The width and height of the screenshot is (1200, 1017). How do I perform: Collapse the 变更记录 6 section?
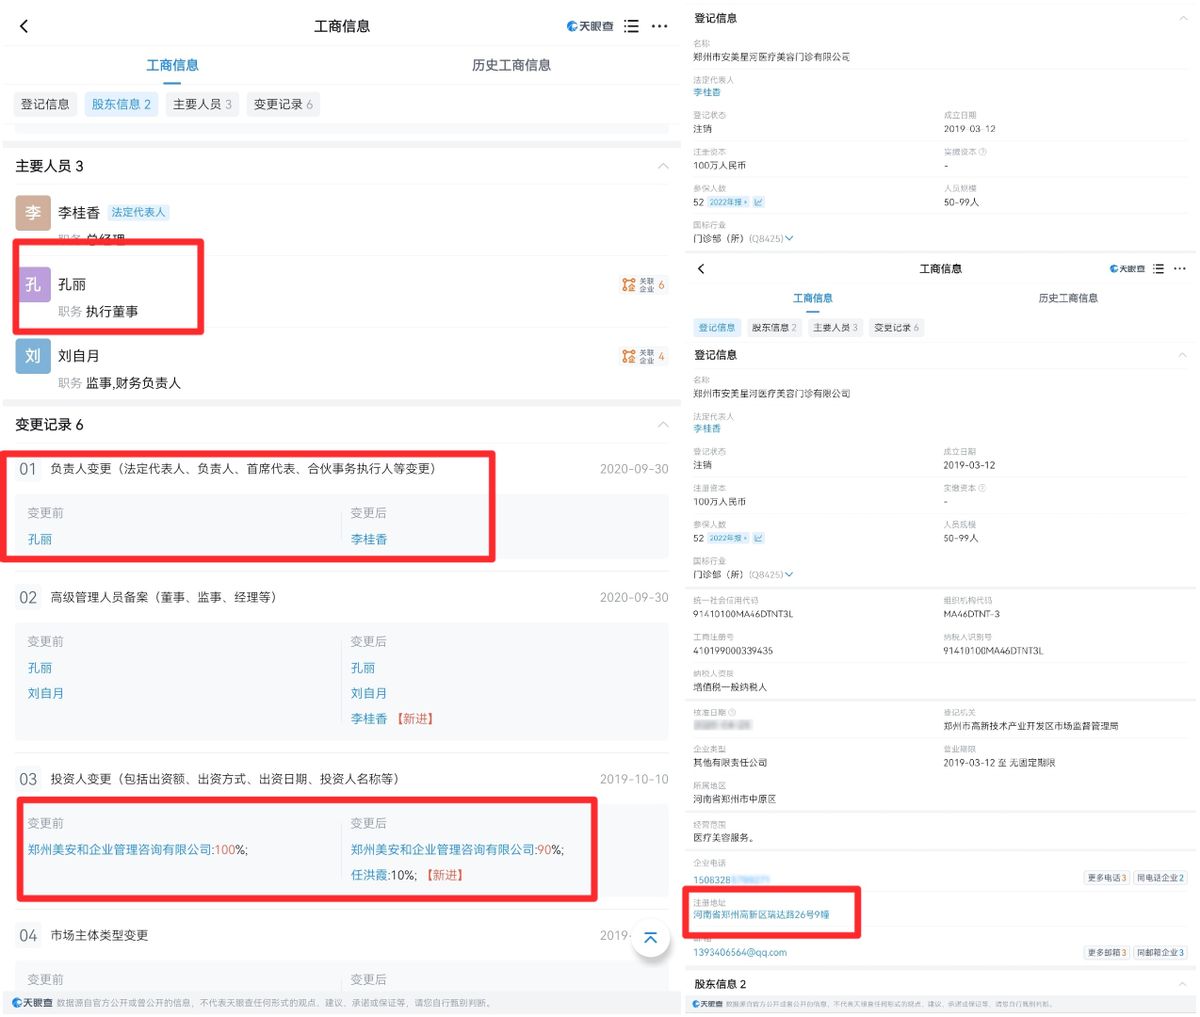(662, 425)
